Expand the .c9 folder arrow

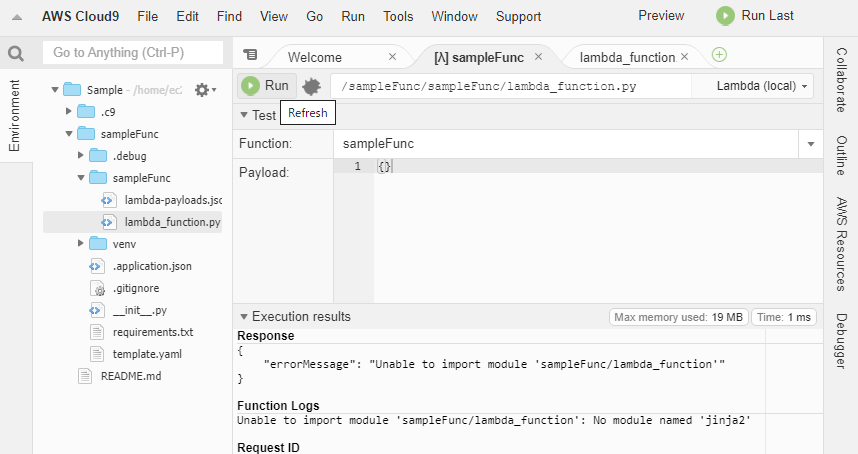tap(68, 111)
